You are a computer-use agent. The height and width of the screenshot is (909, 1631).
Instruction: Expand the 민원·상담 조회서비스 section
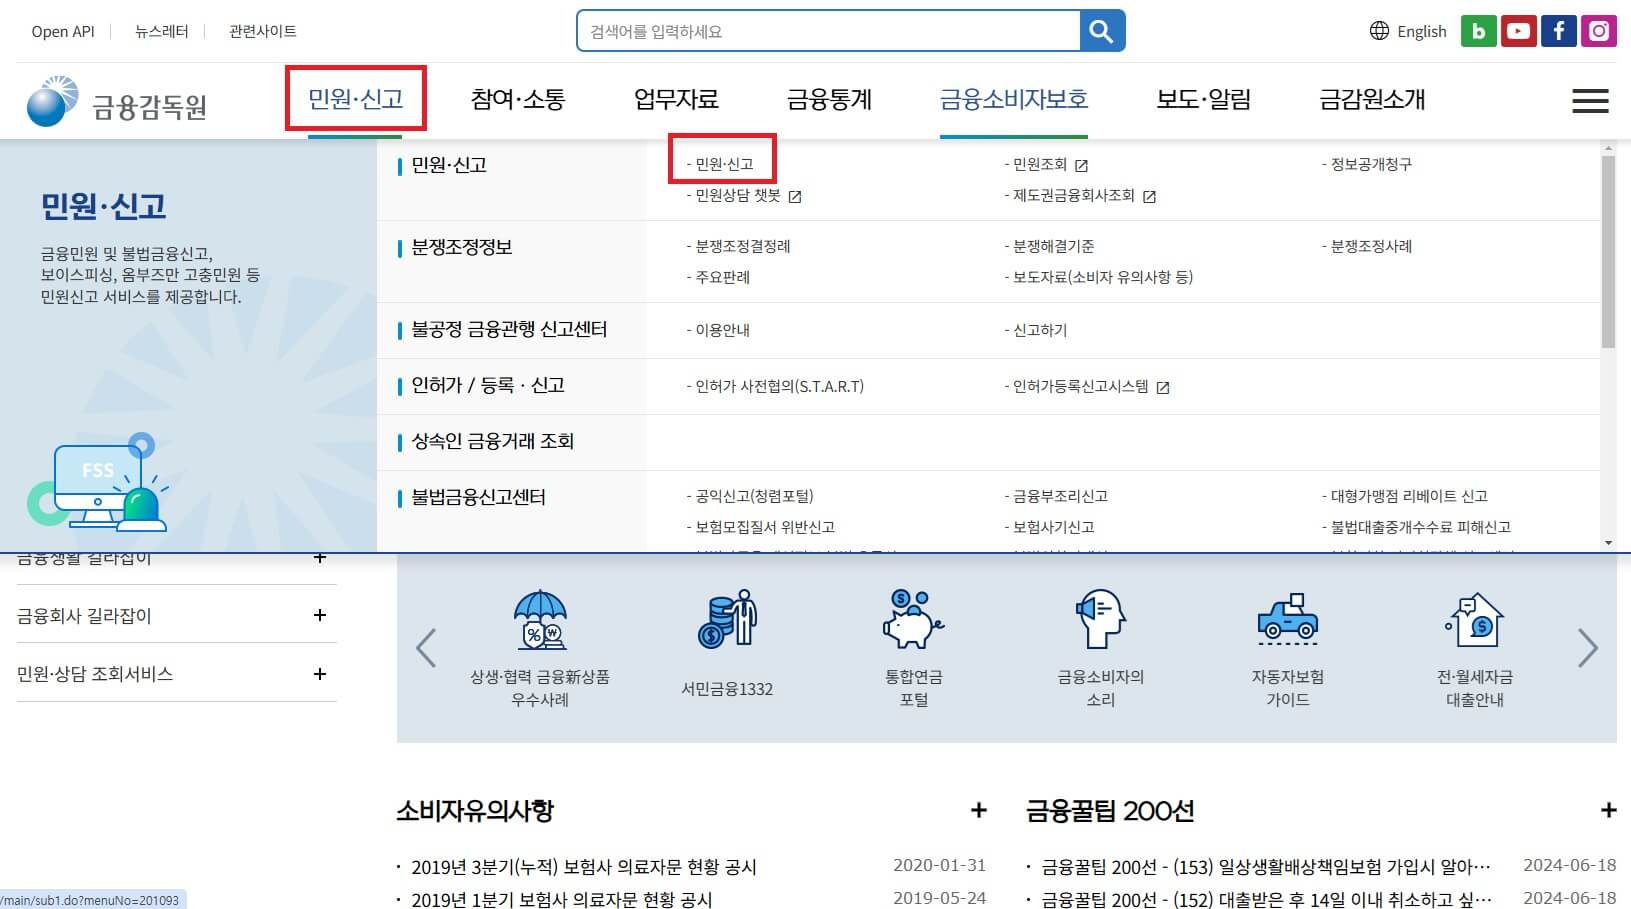(x=320, y=672)
